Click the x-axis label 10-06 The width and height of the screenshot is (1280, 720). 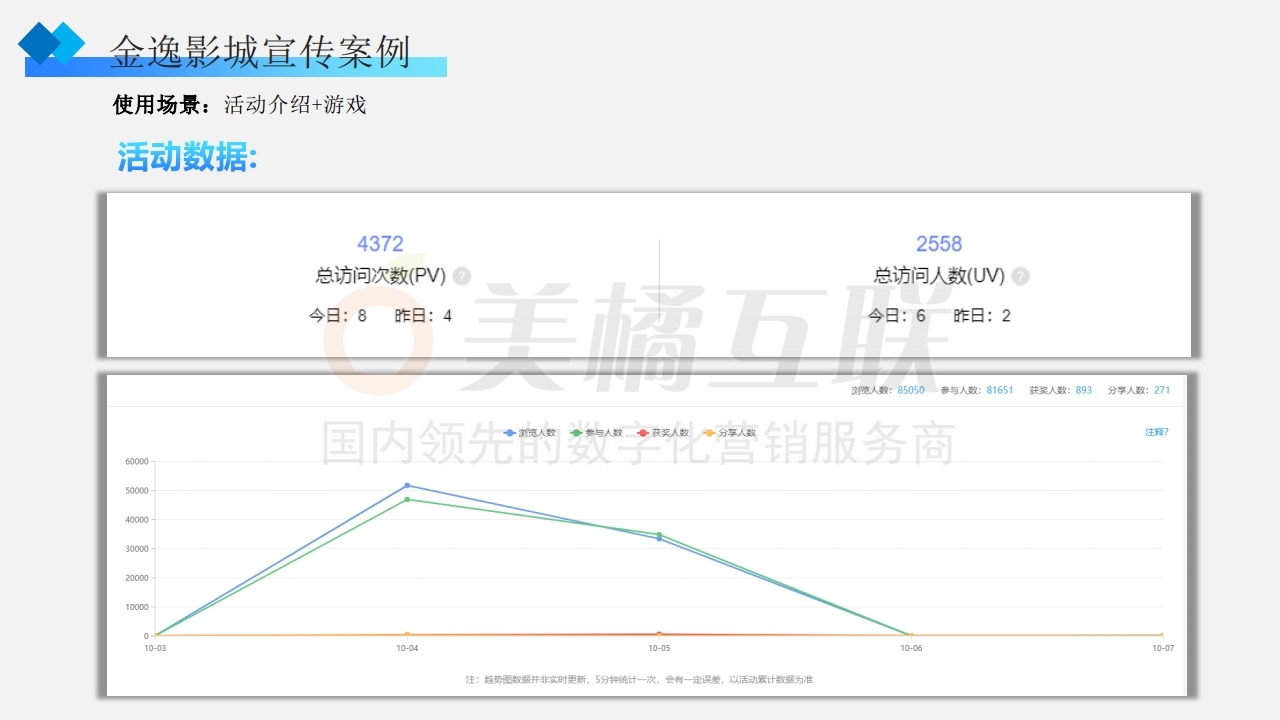(911, 648)
